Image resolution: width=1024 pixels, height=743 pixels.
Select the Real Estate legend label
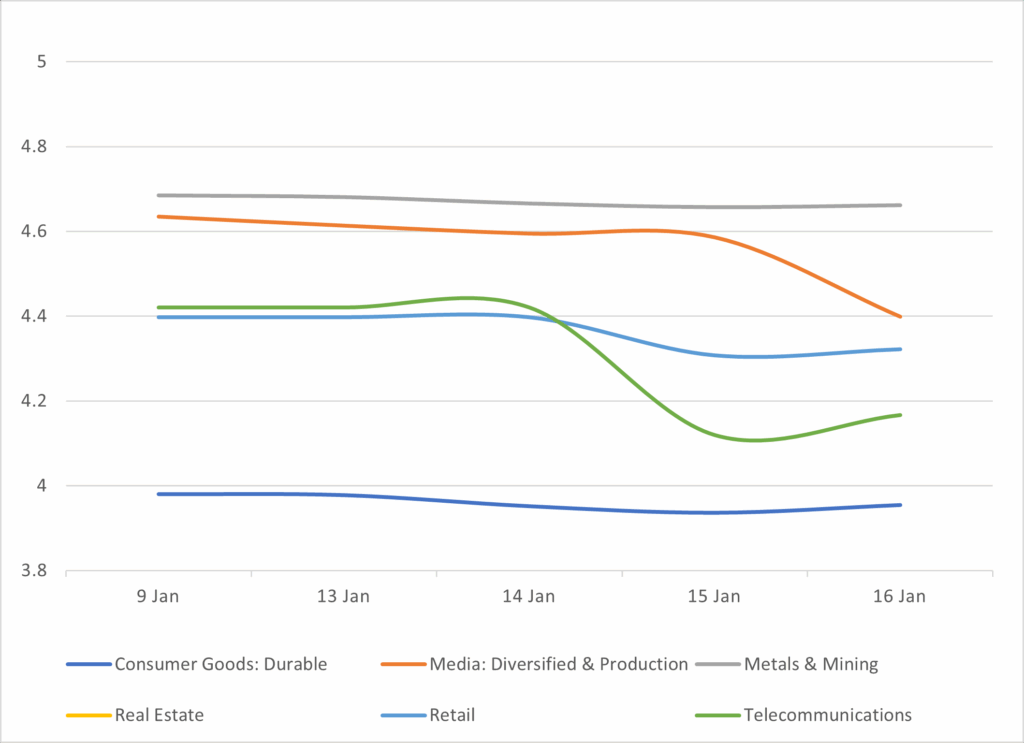point(160,715)
